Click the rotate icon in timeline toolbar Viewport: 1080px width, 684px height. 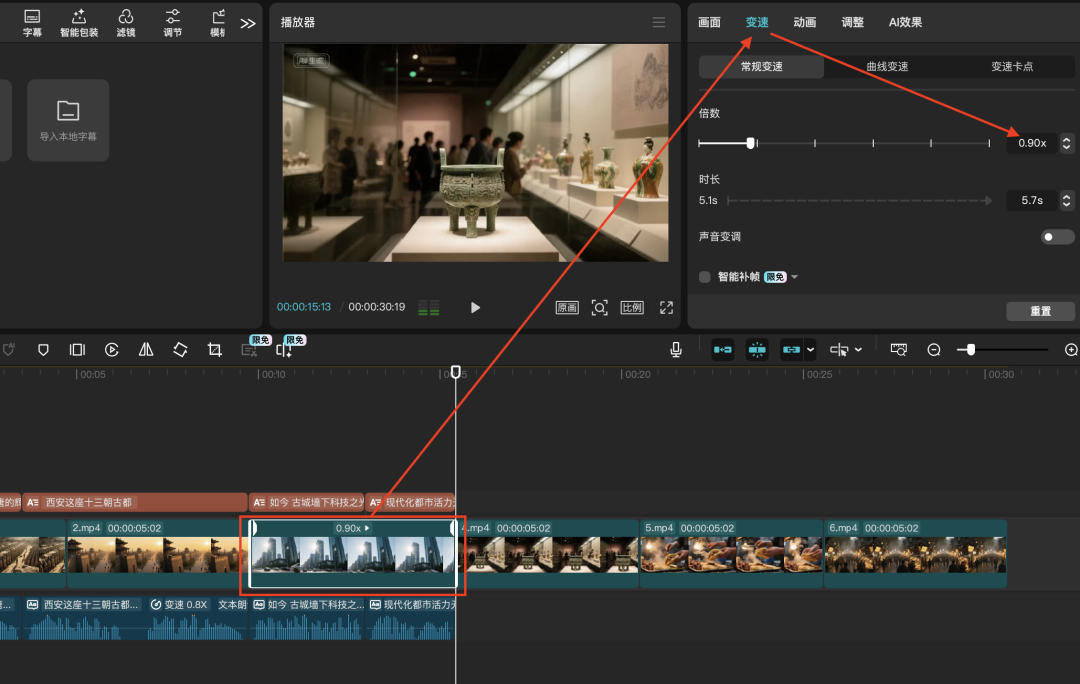click(180, 349)
